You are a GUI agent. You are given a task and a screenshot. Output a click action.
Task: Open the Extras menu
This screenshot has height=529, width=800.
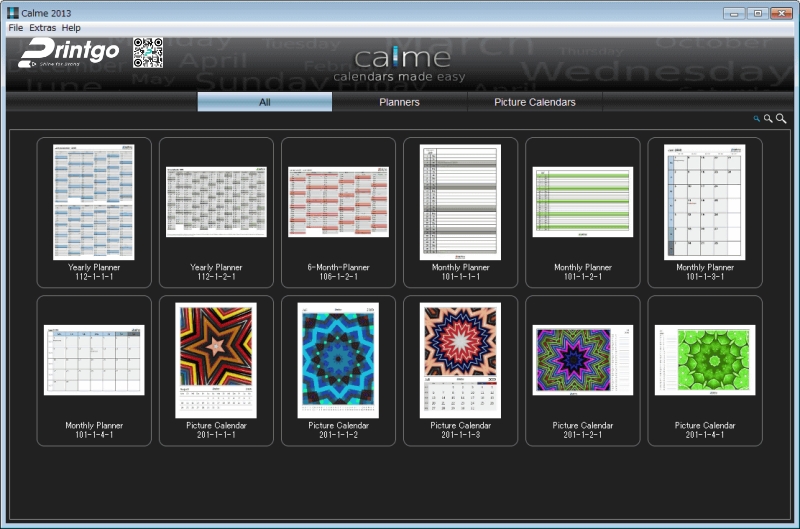(43, 28)
